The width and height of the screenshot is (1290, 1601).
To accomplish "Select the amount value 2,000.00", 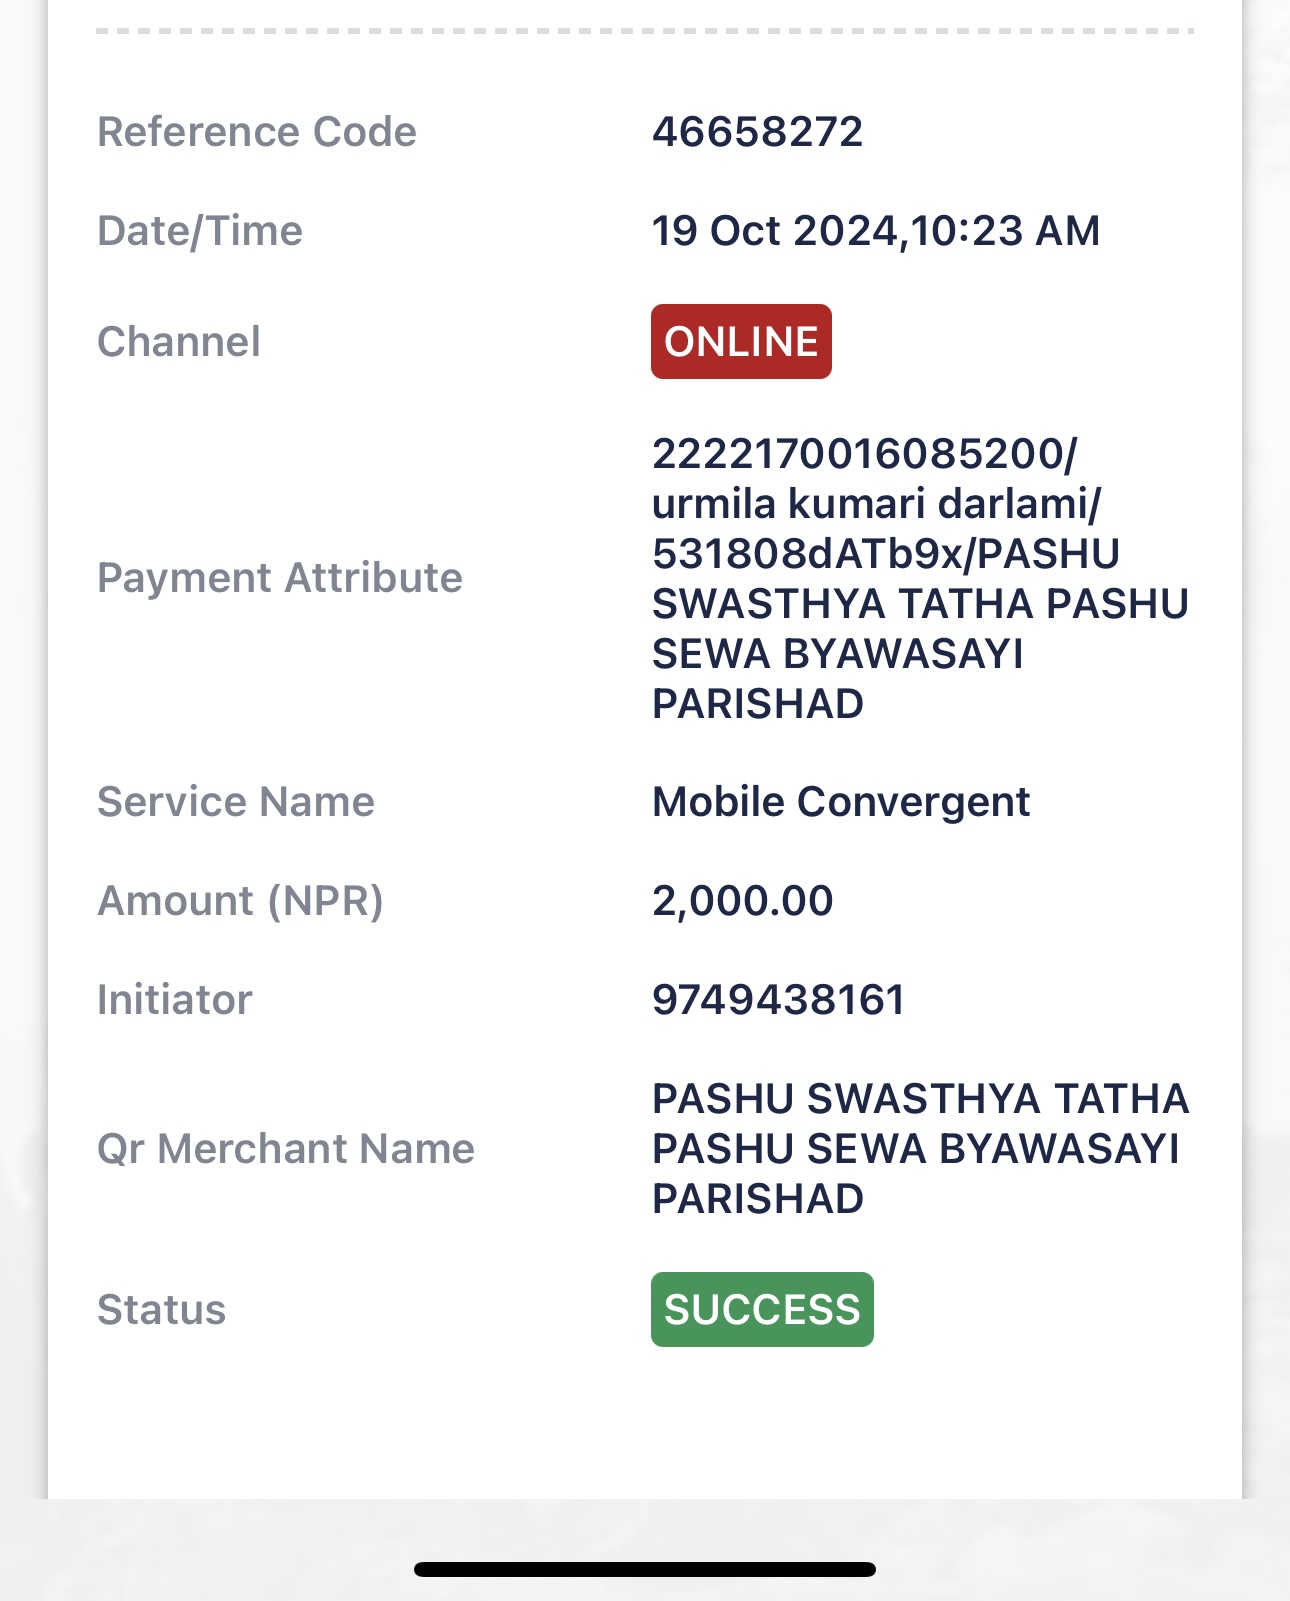I will 742,901.
